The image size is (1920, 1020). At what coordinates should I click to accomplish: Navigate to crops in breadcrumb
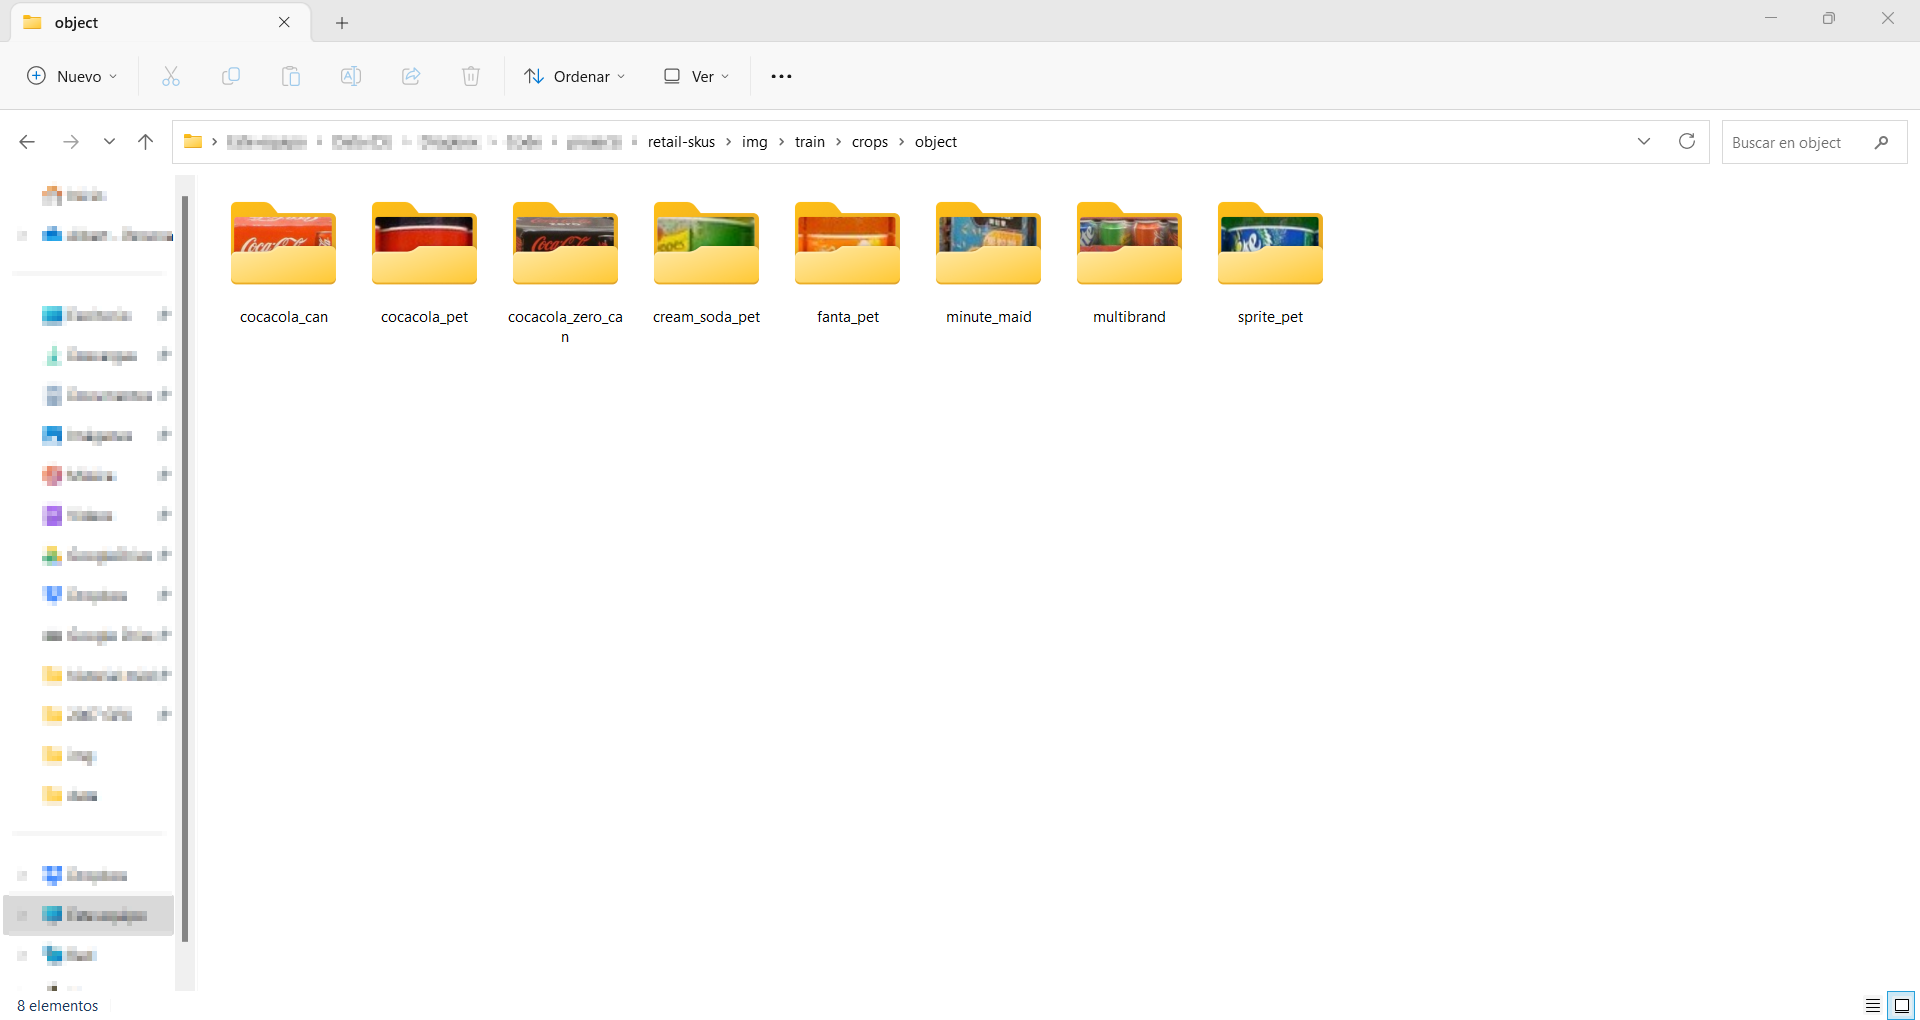[870, 142]
